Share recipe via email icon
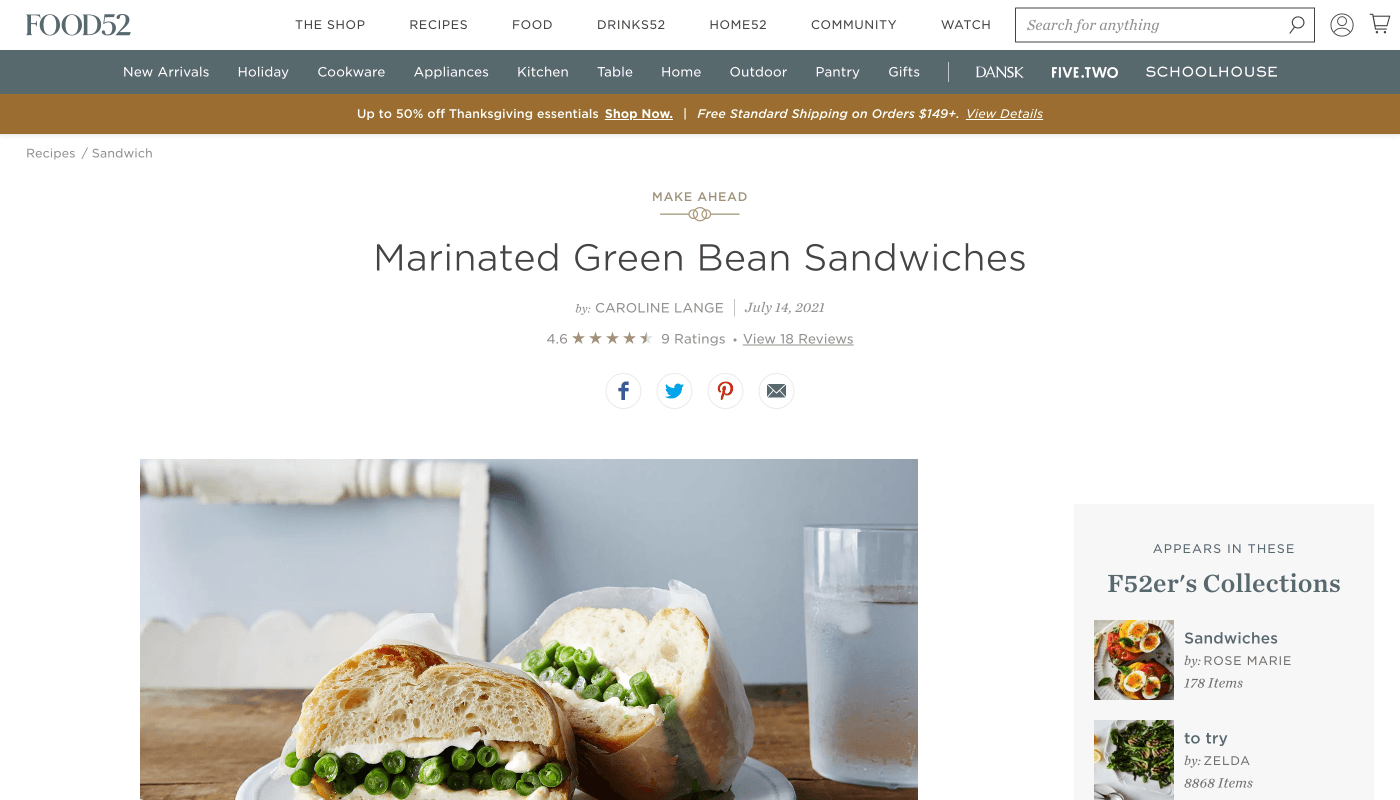This screenshot has width=1400, height=800. pyautogui.click(x=776, y=391)
